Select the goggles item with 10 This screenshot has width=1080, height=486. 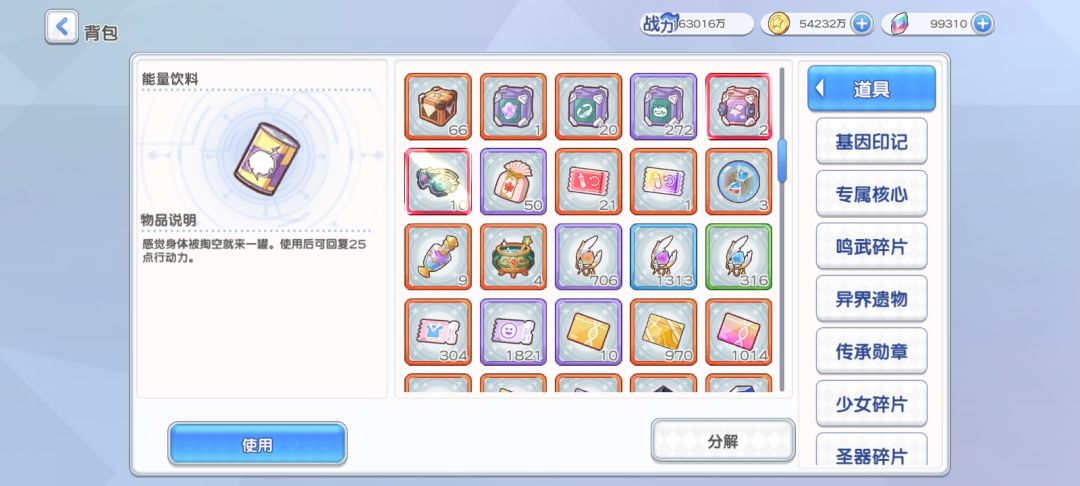tap(437, 182)
